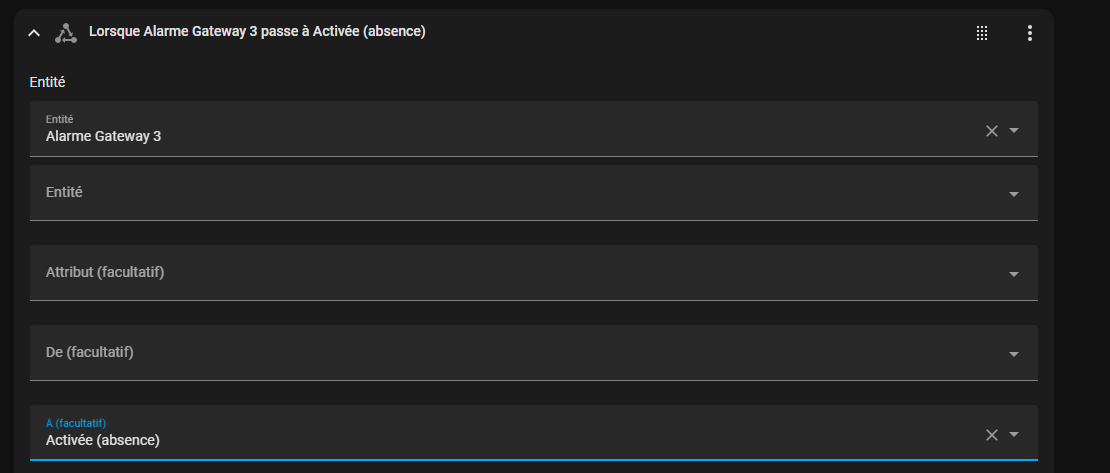Click the Attribut (facultatif) field
The image size is (1110, 473).
pyautogui.click(x=534, y=273)
